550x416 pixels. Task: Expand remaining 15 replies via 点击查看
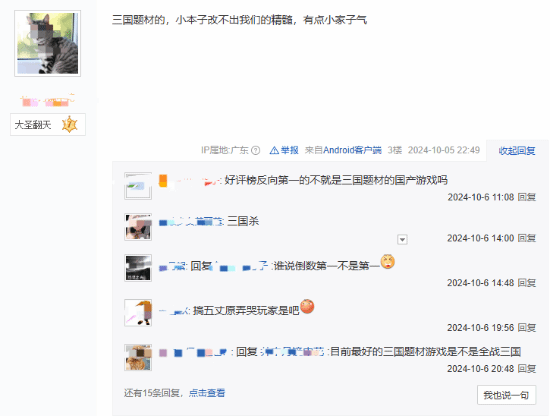coord(207,393)
